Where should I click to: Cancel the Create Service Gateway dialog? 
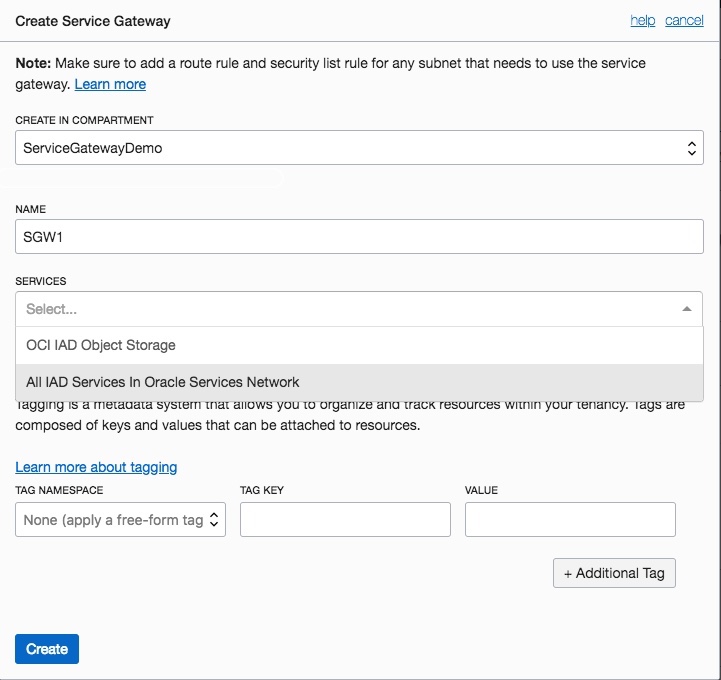pyautogui.click(x=684, y=20)
